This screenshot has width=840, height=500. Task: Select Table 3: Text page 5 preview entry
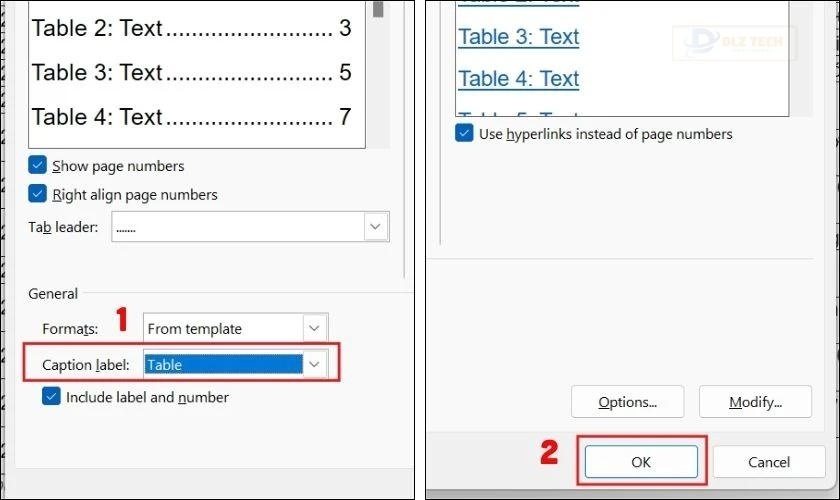[x=191, y=72]
